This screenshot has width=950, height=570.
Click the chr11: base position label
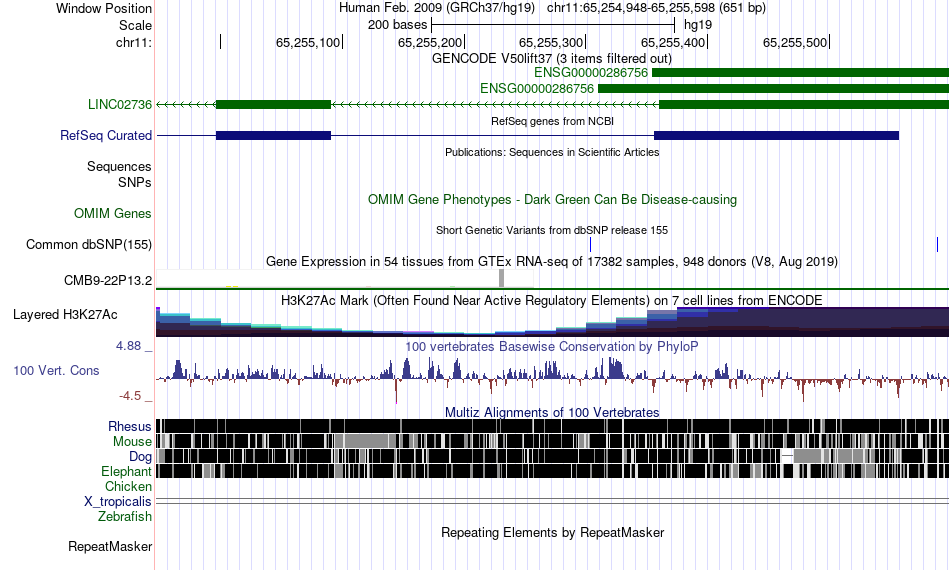coord(133,42)
